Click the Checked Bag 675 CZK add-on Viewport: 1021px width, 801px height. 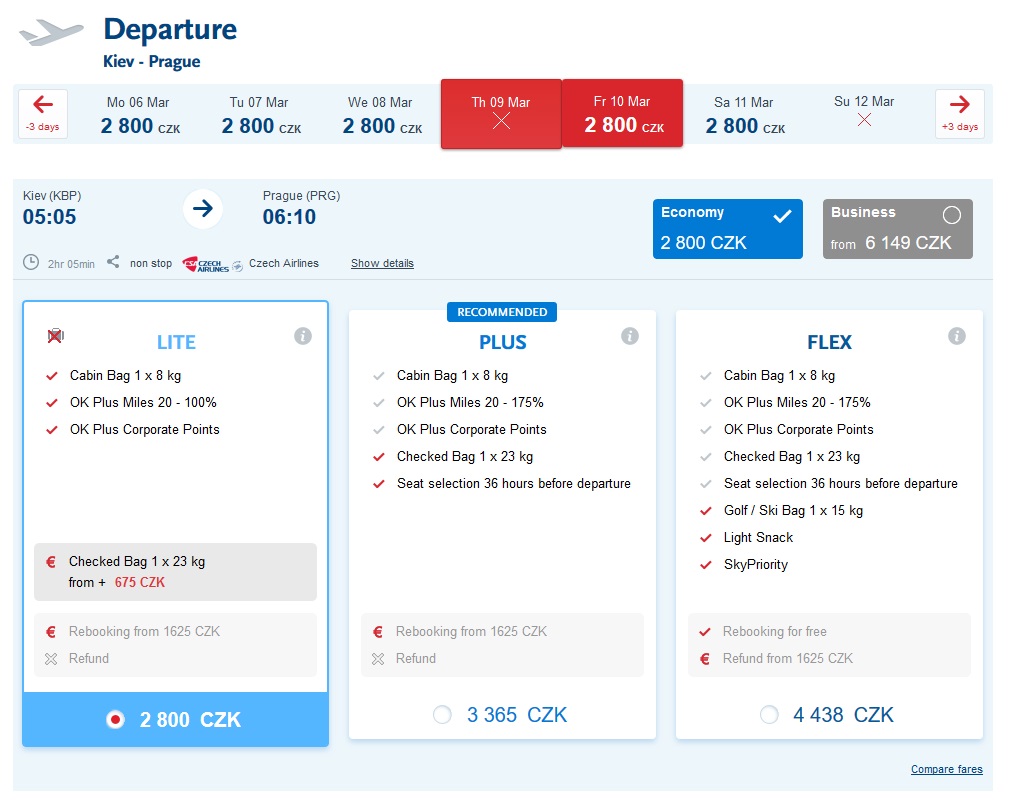tap(175, 572)
